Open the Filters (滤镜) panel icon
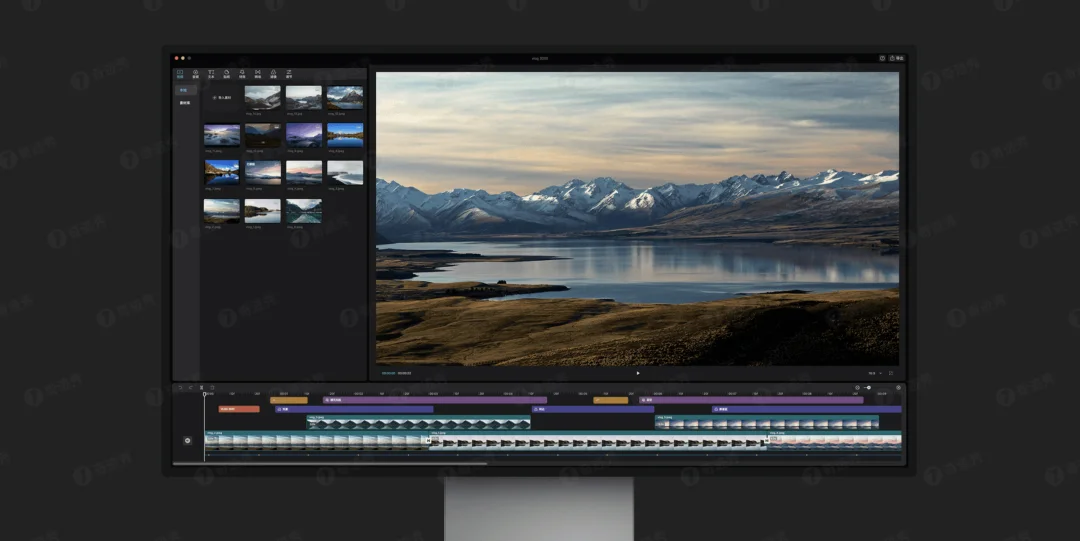Image resolution: width=1080 pixels, height=541 pixels. [273, 74]
